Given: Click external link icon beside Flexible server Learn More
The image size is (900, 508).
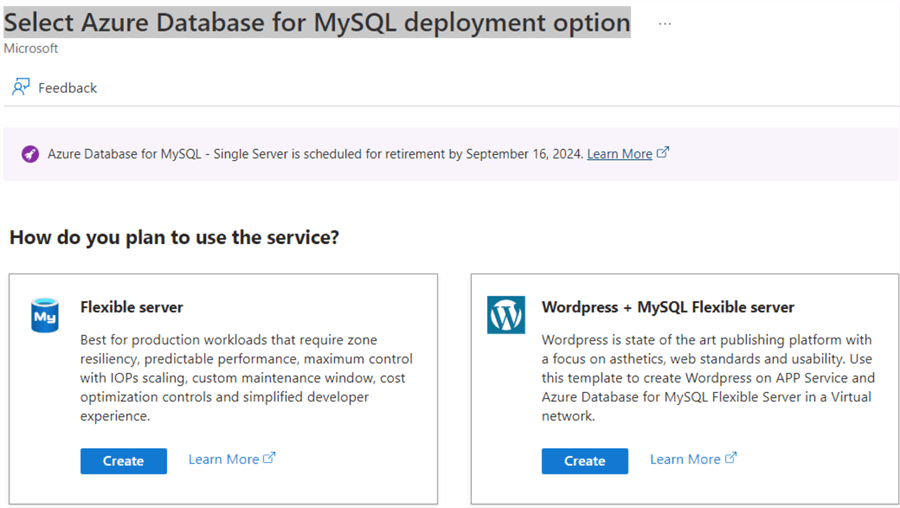Looking at the screenshot, I should 269,458.
